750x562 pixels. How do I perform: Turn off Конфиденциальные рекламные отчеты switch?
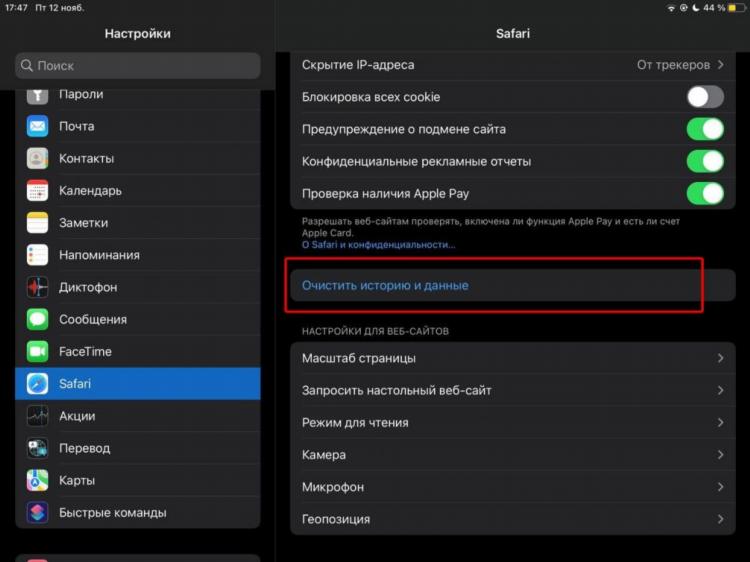[x=705, y=161]
